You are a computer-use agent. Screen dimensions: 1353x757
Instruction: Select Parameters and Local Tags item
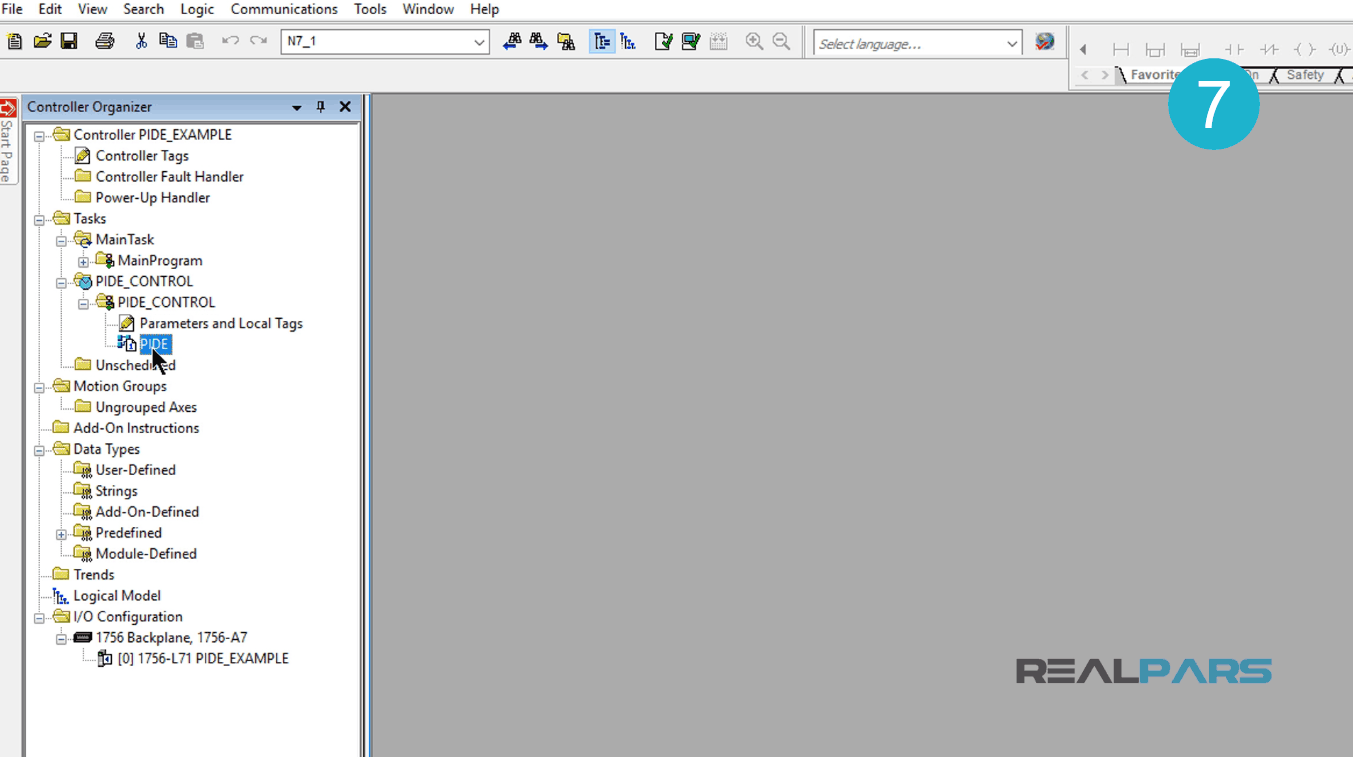click(221, 324)
